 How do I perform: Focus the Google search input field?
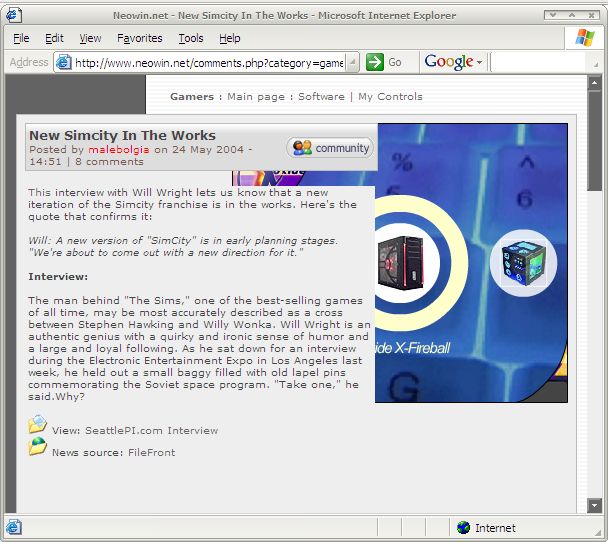pos(539,62)
